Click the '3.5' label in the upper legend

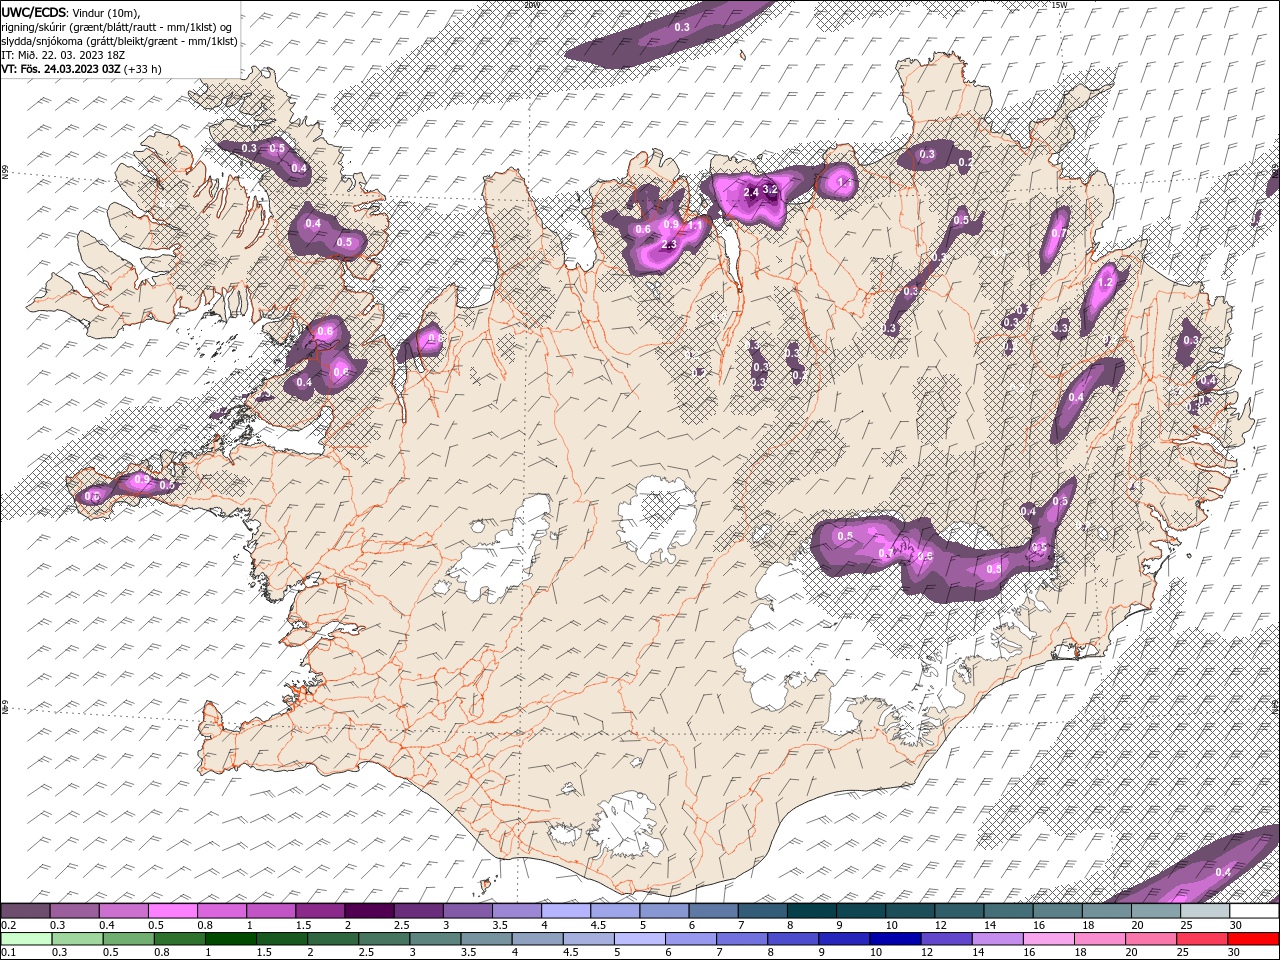tap(499, 925)
